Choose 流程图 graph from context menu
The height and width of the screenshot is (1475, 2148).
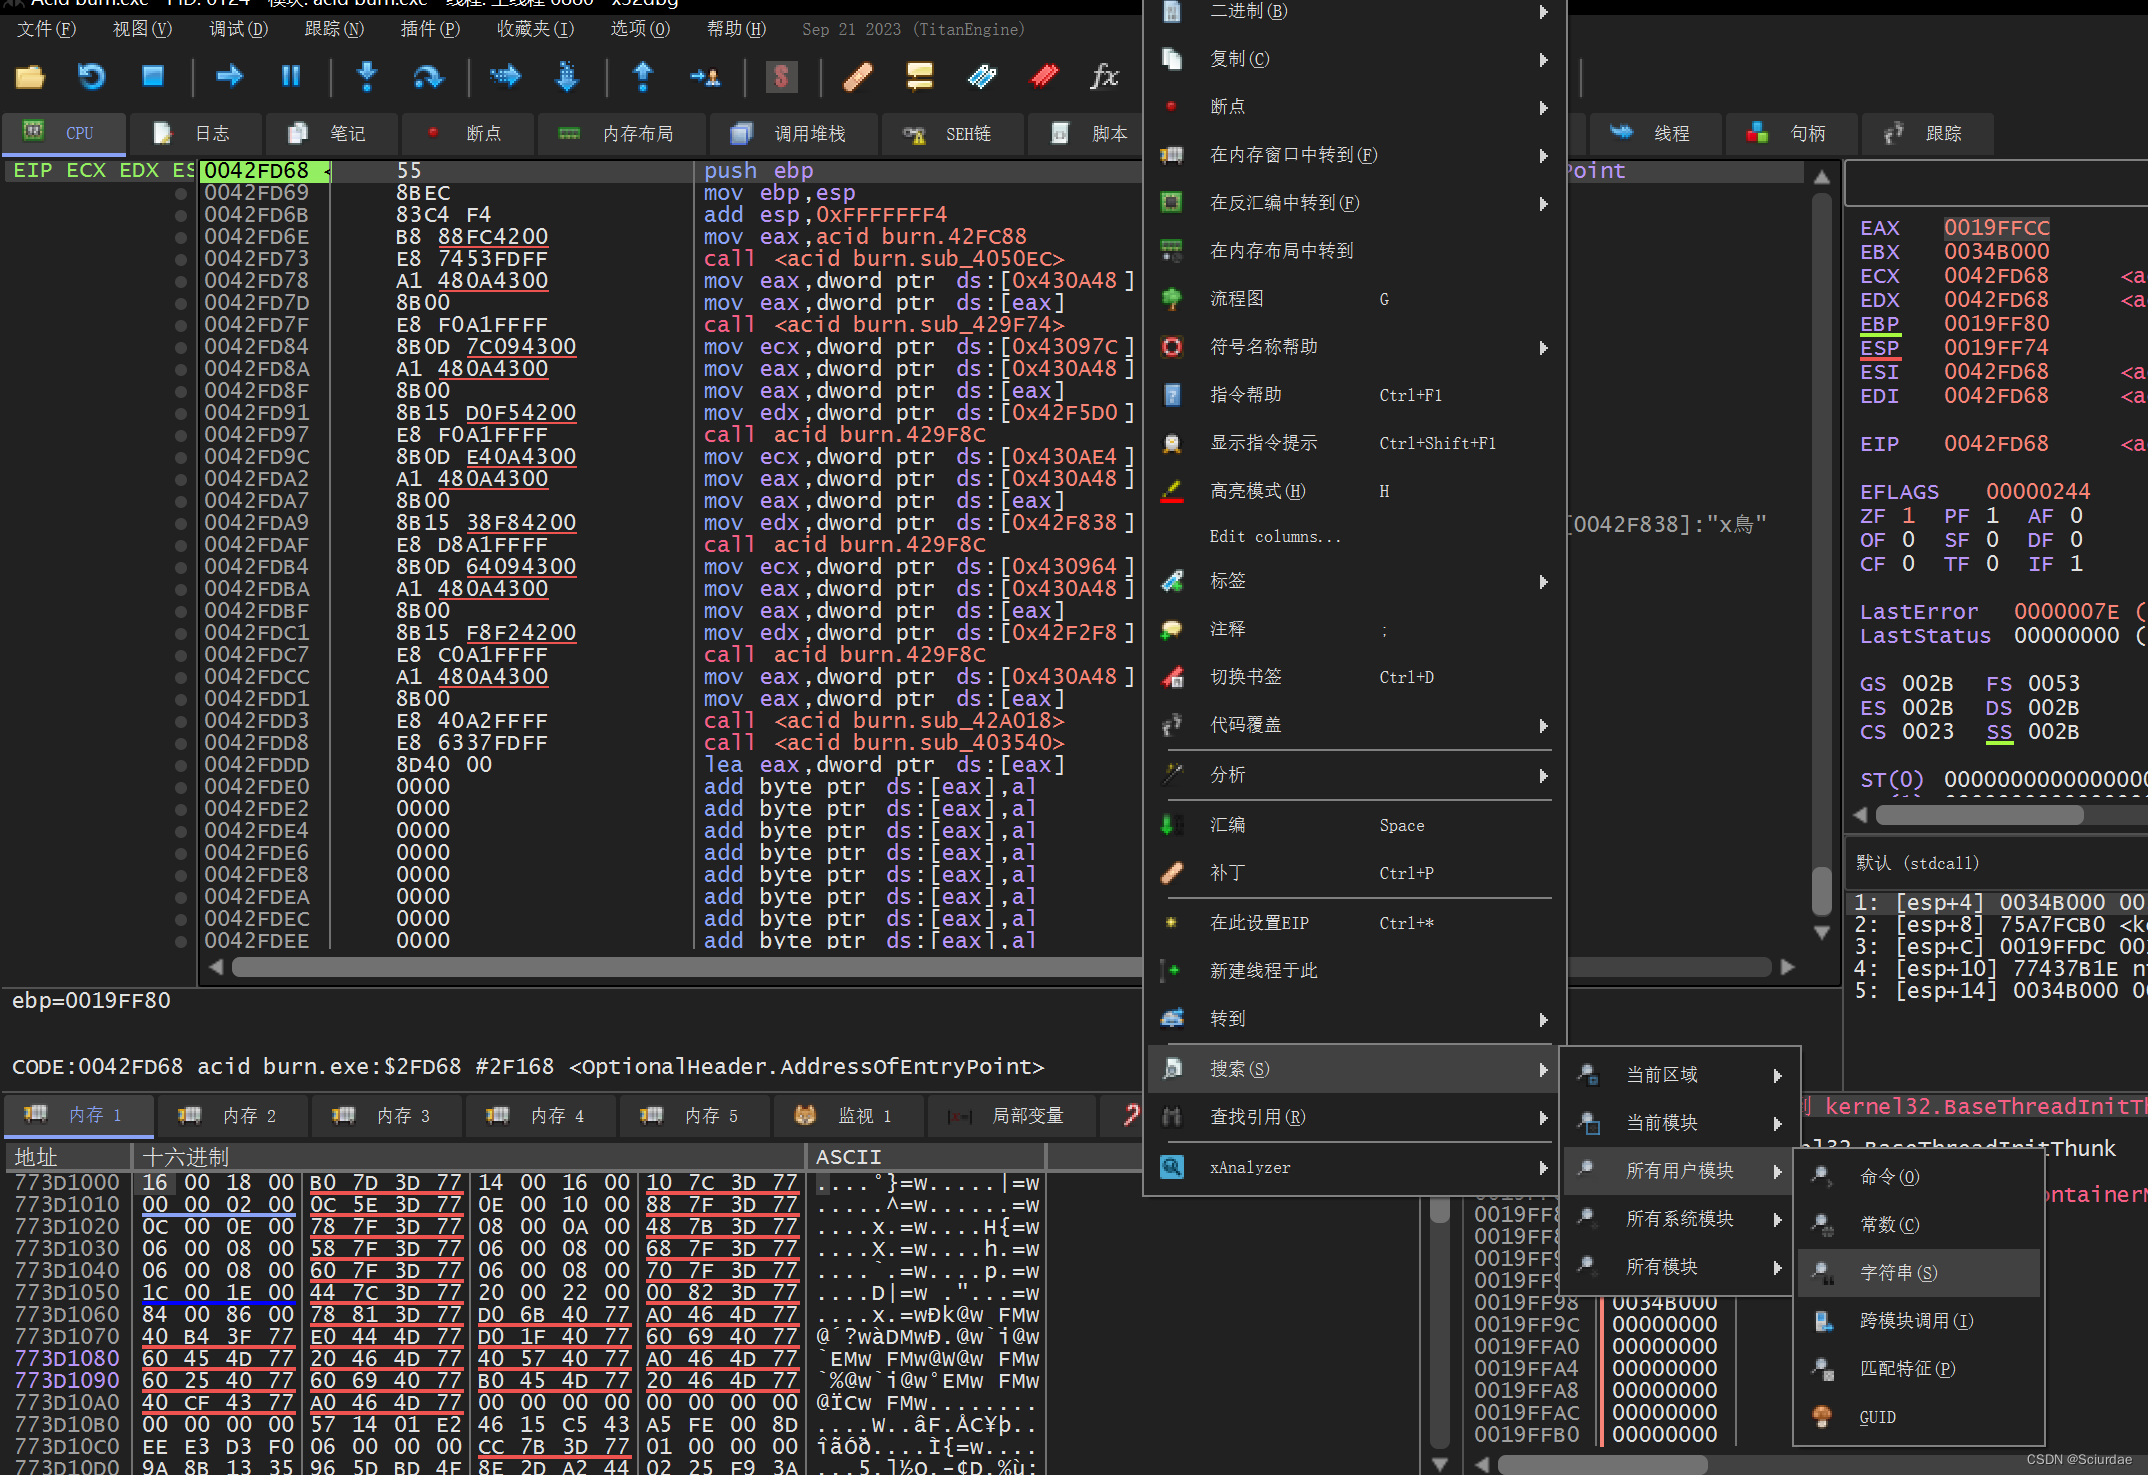point(1355,299)
